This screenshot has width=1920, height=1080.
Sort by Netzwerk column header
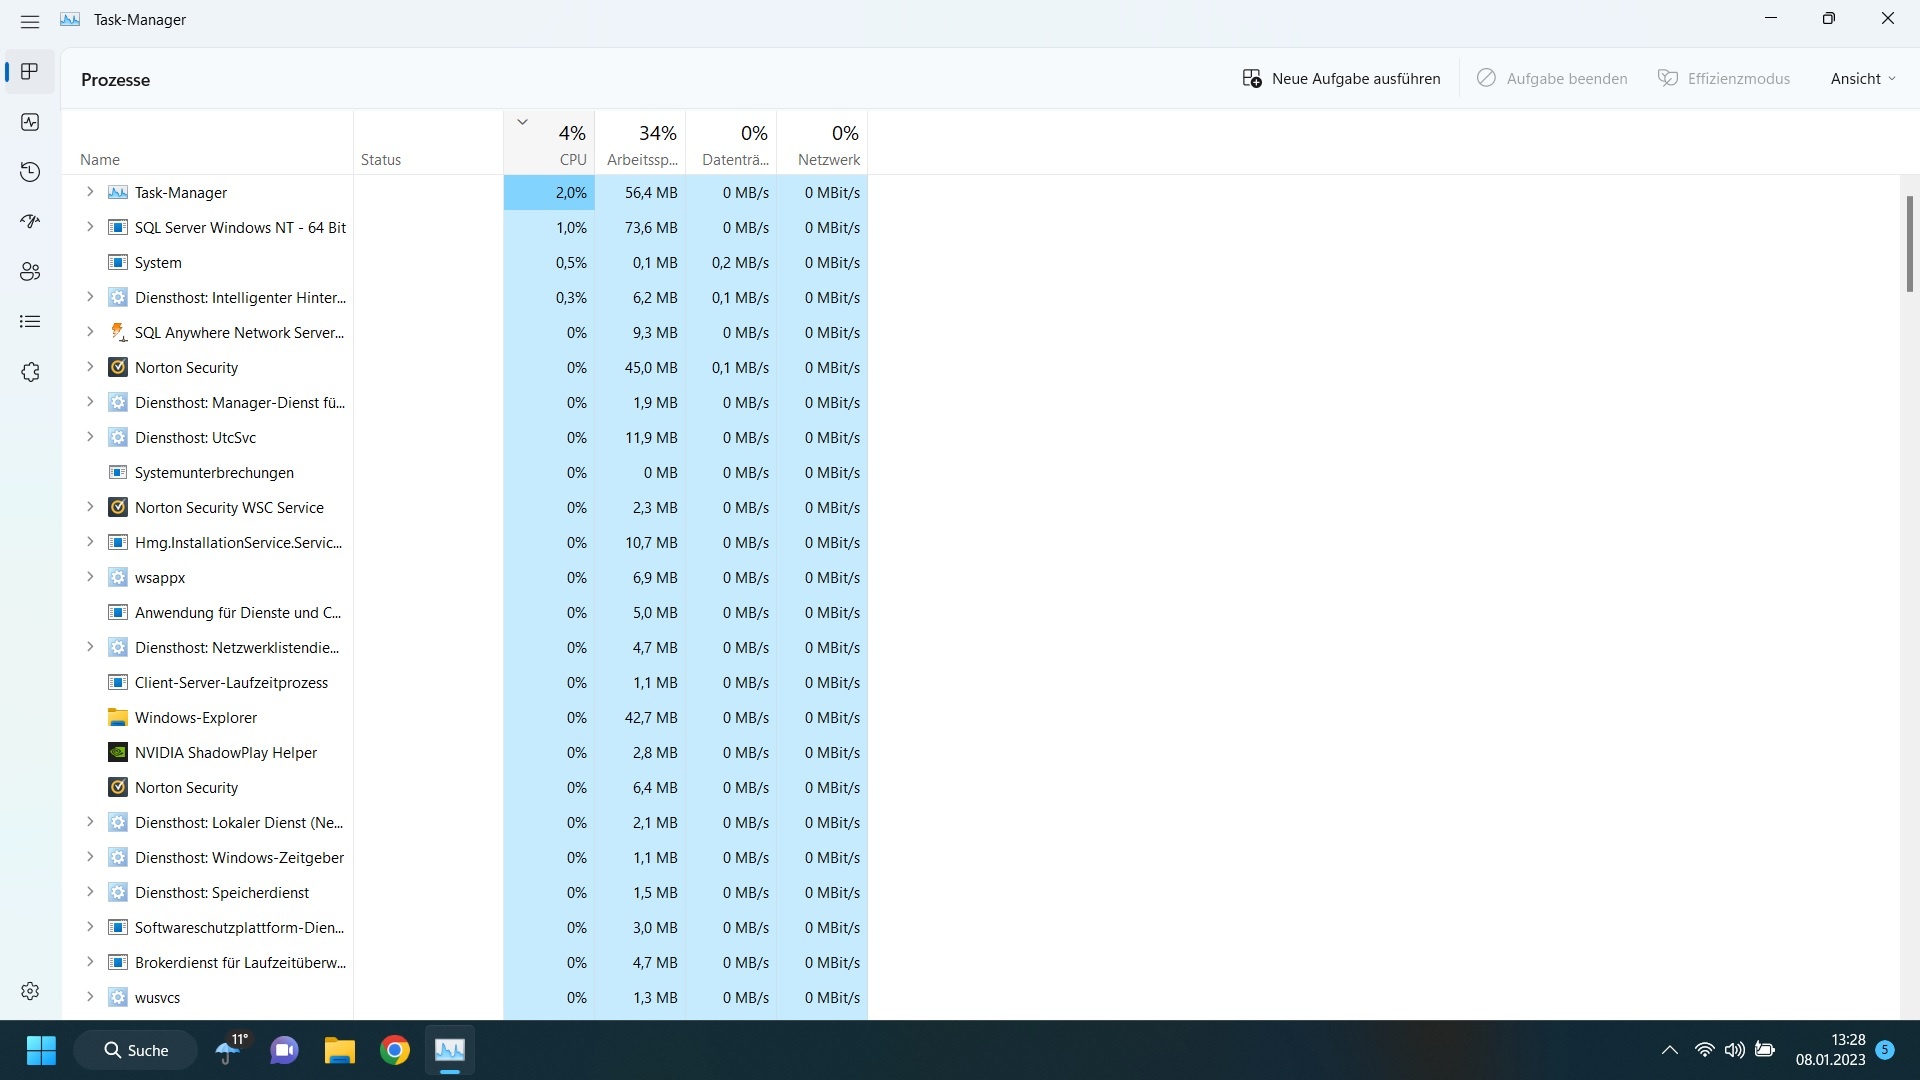823,143
